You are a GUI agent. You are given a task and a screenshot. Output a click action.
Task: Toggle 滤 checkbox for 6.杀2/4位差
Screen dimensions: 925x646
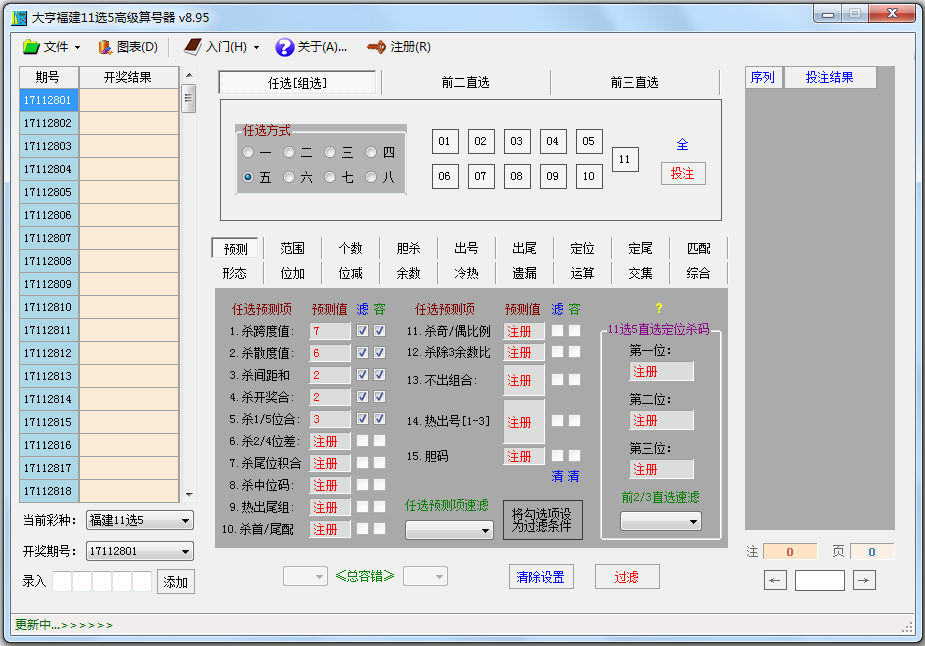(x=363, y=441)
